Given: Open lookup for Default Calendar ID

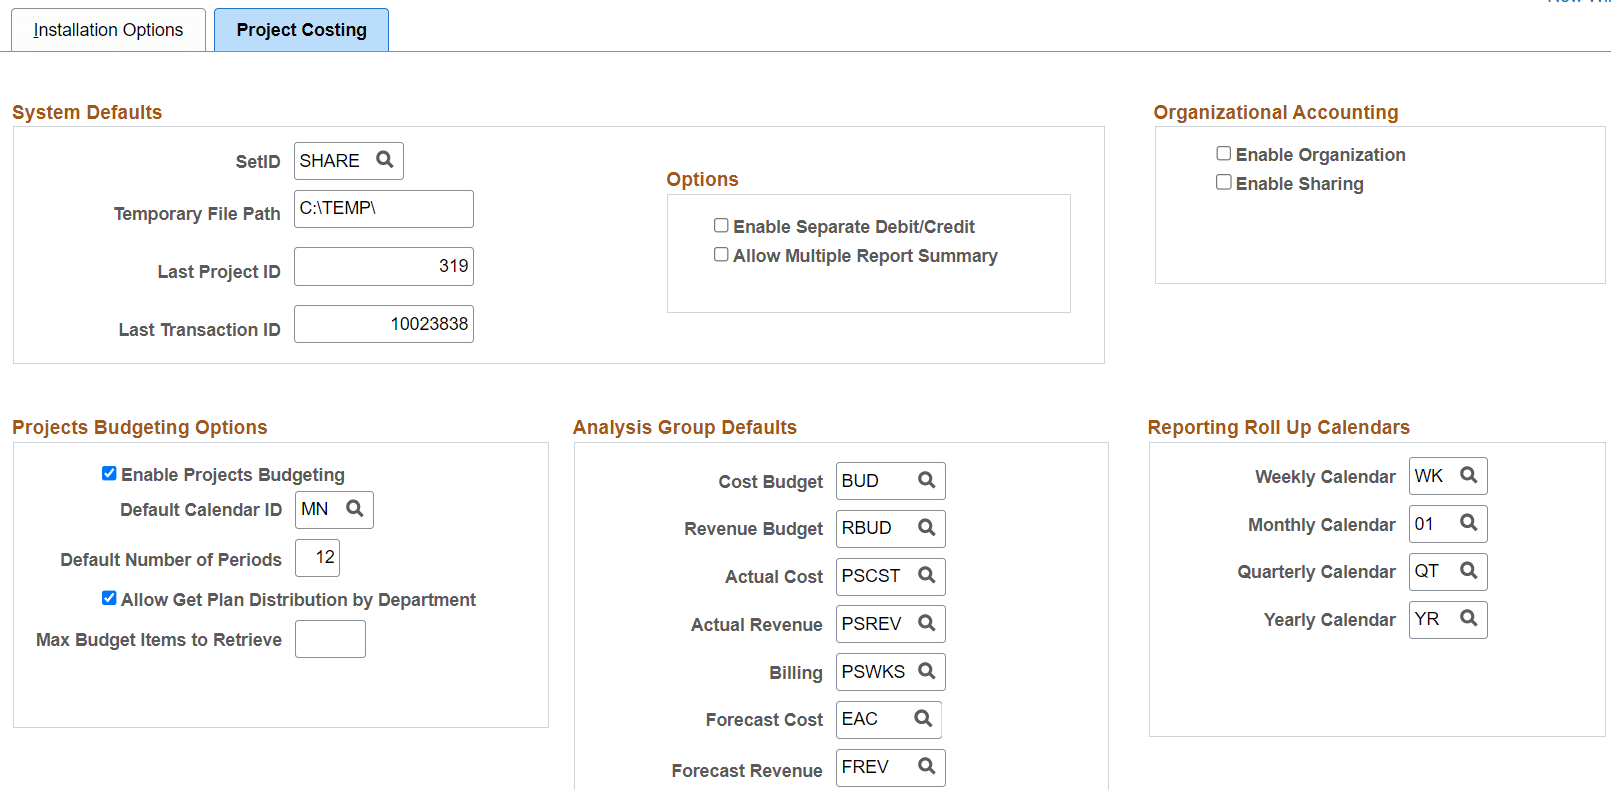Looking at the screenshot, I should (x=355, y=509).
